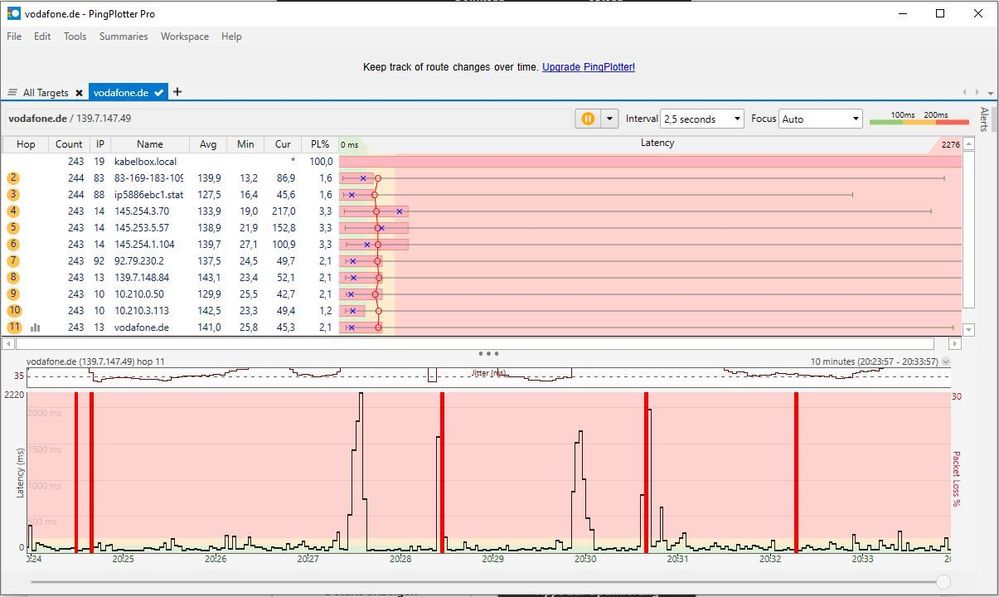999x597 pixels.
Task: Click the 139.7.148.84 hop name
Action: pyautogui.click(x=142, y=277)
